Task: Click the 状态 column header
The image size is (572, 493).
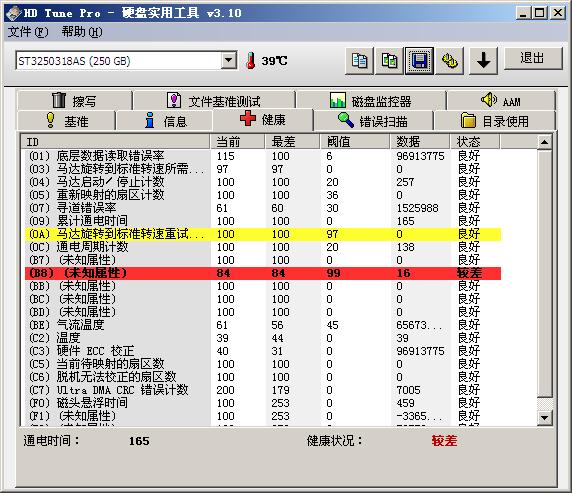Action: (x=475, y=142)
